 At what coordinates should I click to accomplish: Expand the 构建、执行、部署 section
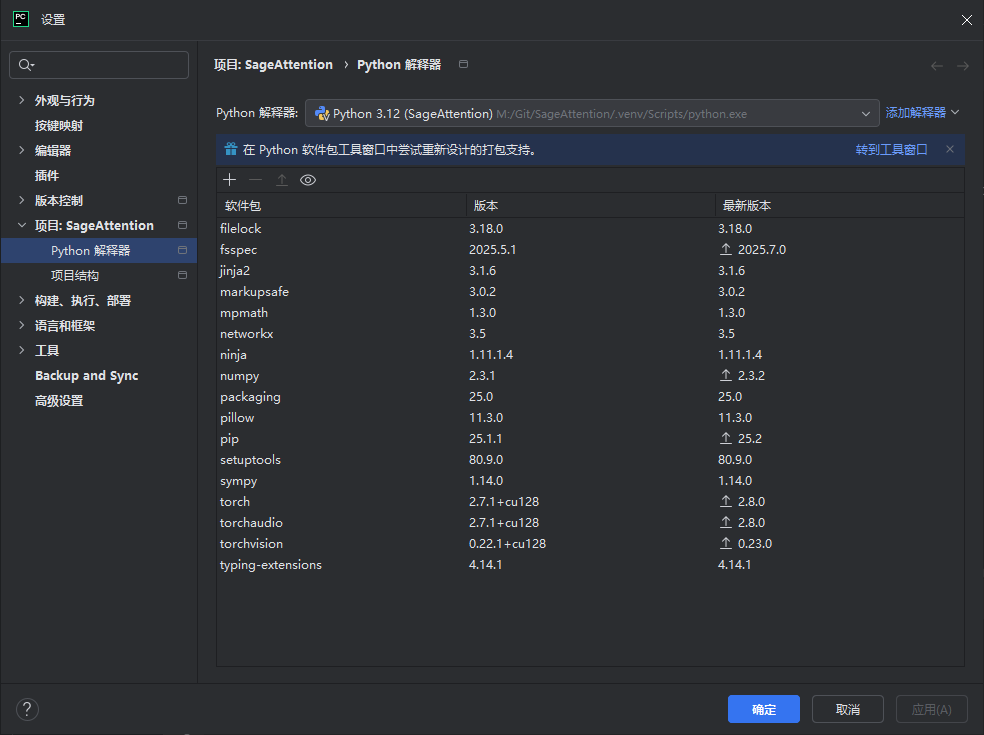point(22,300)
